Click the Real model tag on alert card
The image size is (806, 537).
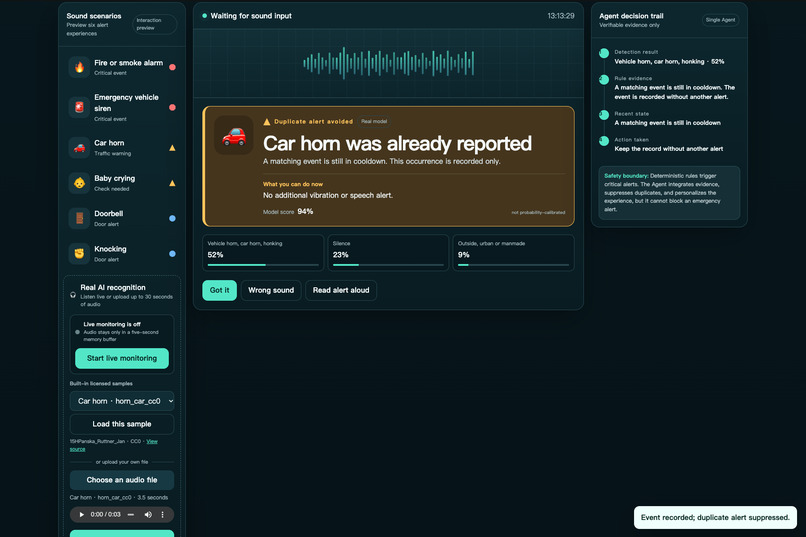[374, 122]
